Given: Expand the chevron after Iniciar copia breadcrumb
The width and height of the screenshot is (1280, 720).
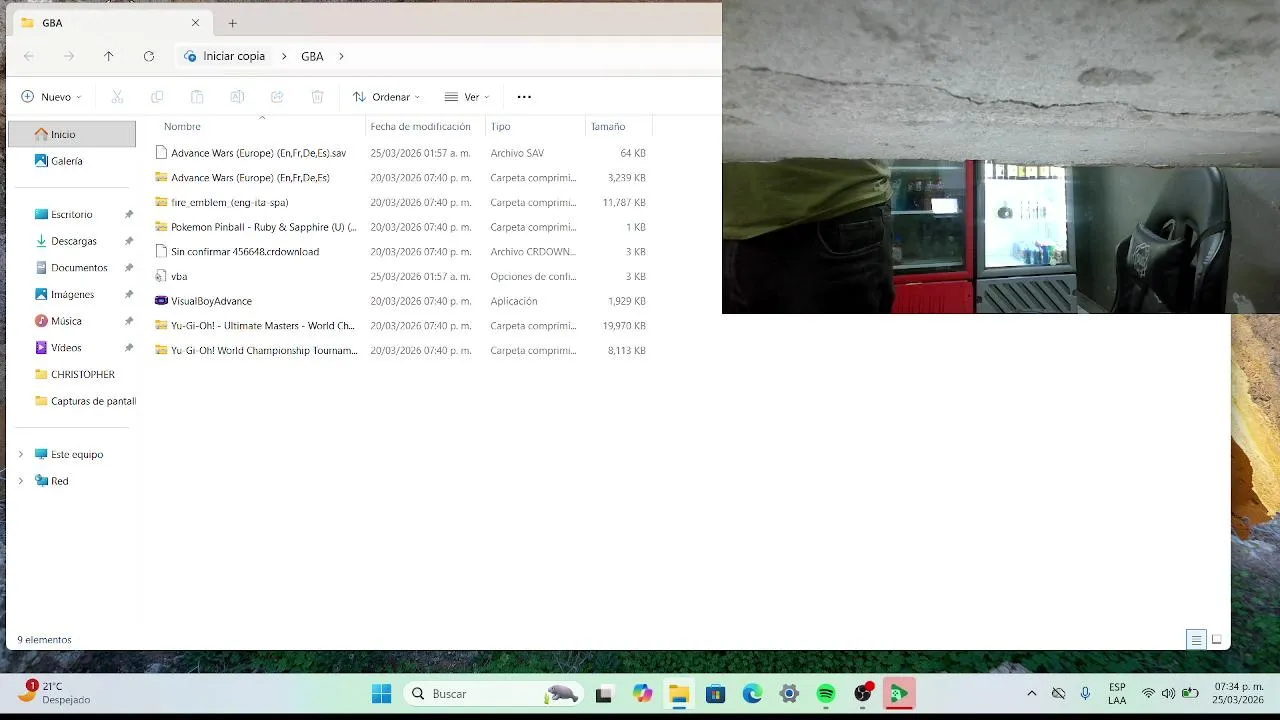Looking at the screenshot, I should [x=283, y=56].
